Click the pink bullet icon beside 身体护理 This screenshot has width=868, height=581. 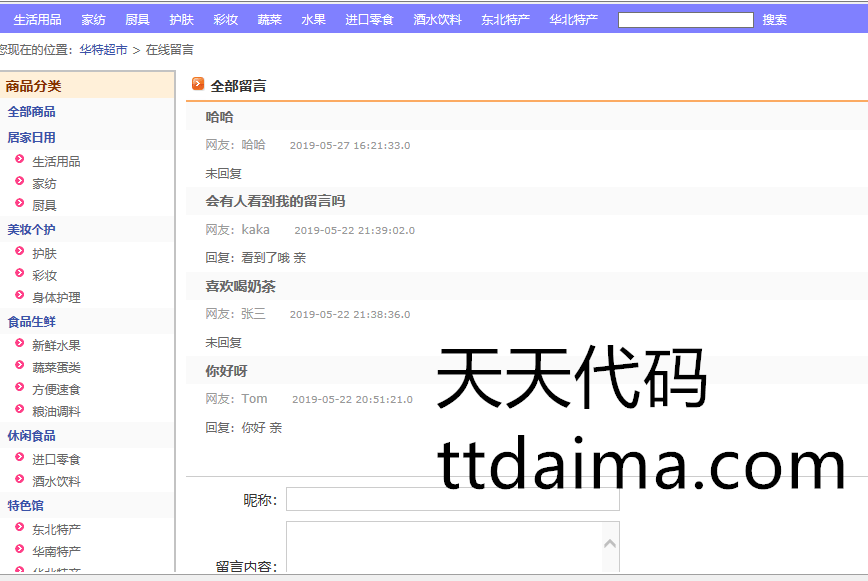click(x=19, y=296)
